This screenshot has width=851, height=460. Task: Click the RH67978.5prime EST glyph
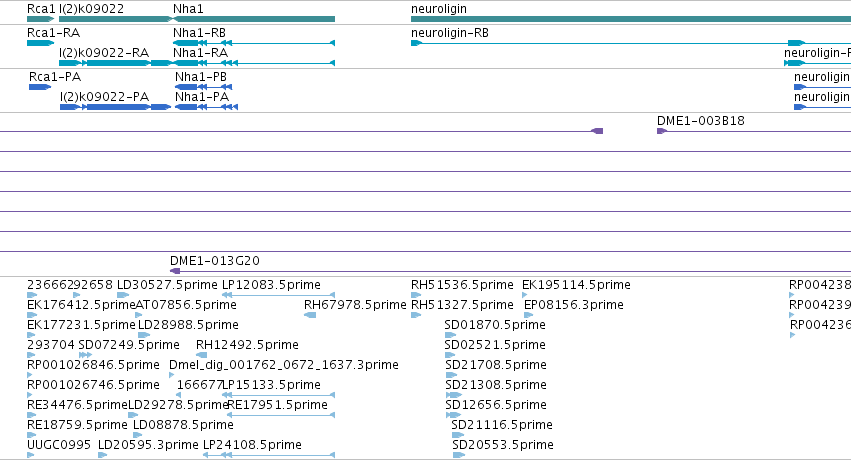[x=310, y=315]
